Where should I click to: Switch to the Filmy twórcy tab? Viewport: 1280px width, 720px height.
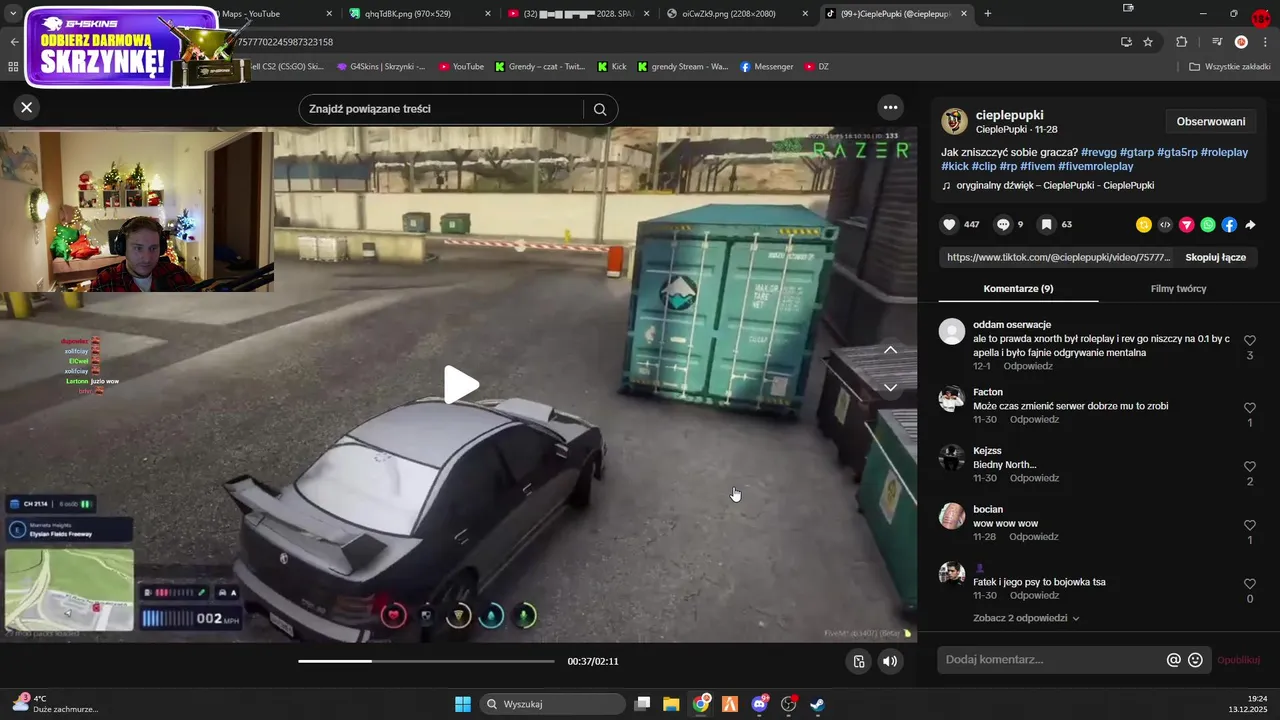pos(1178,288)
